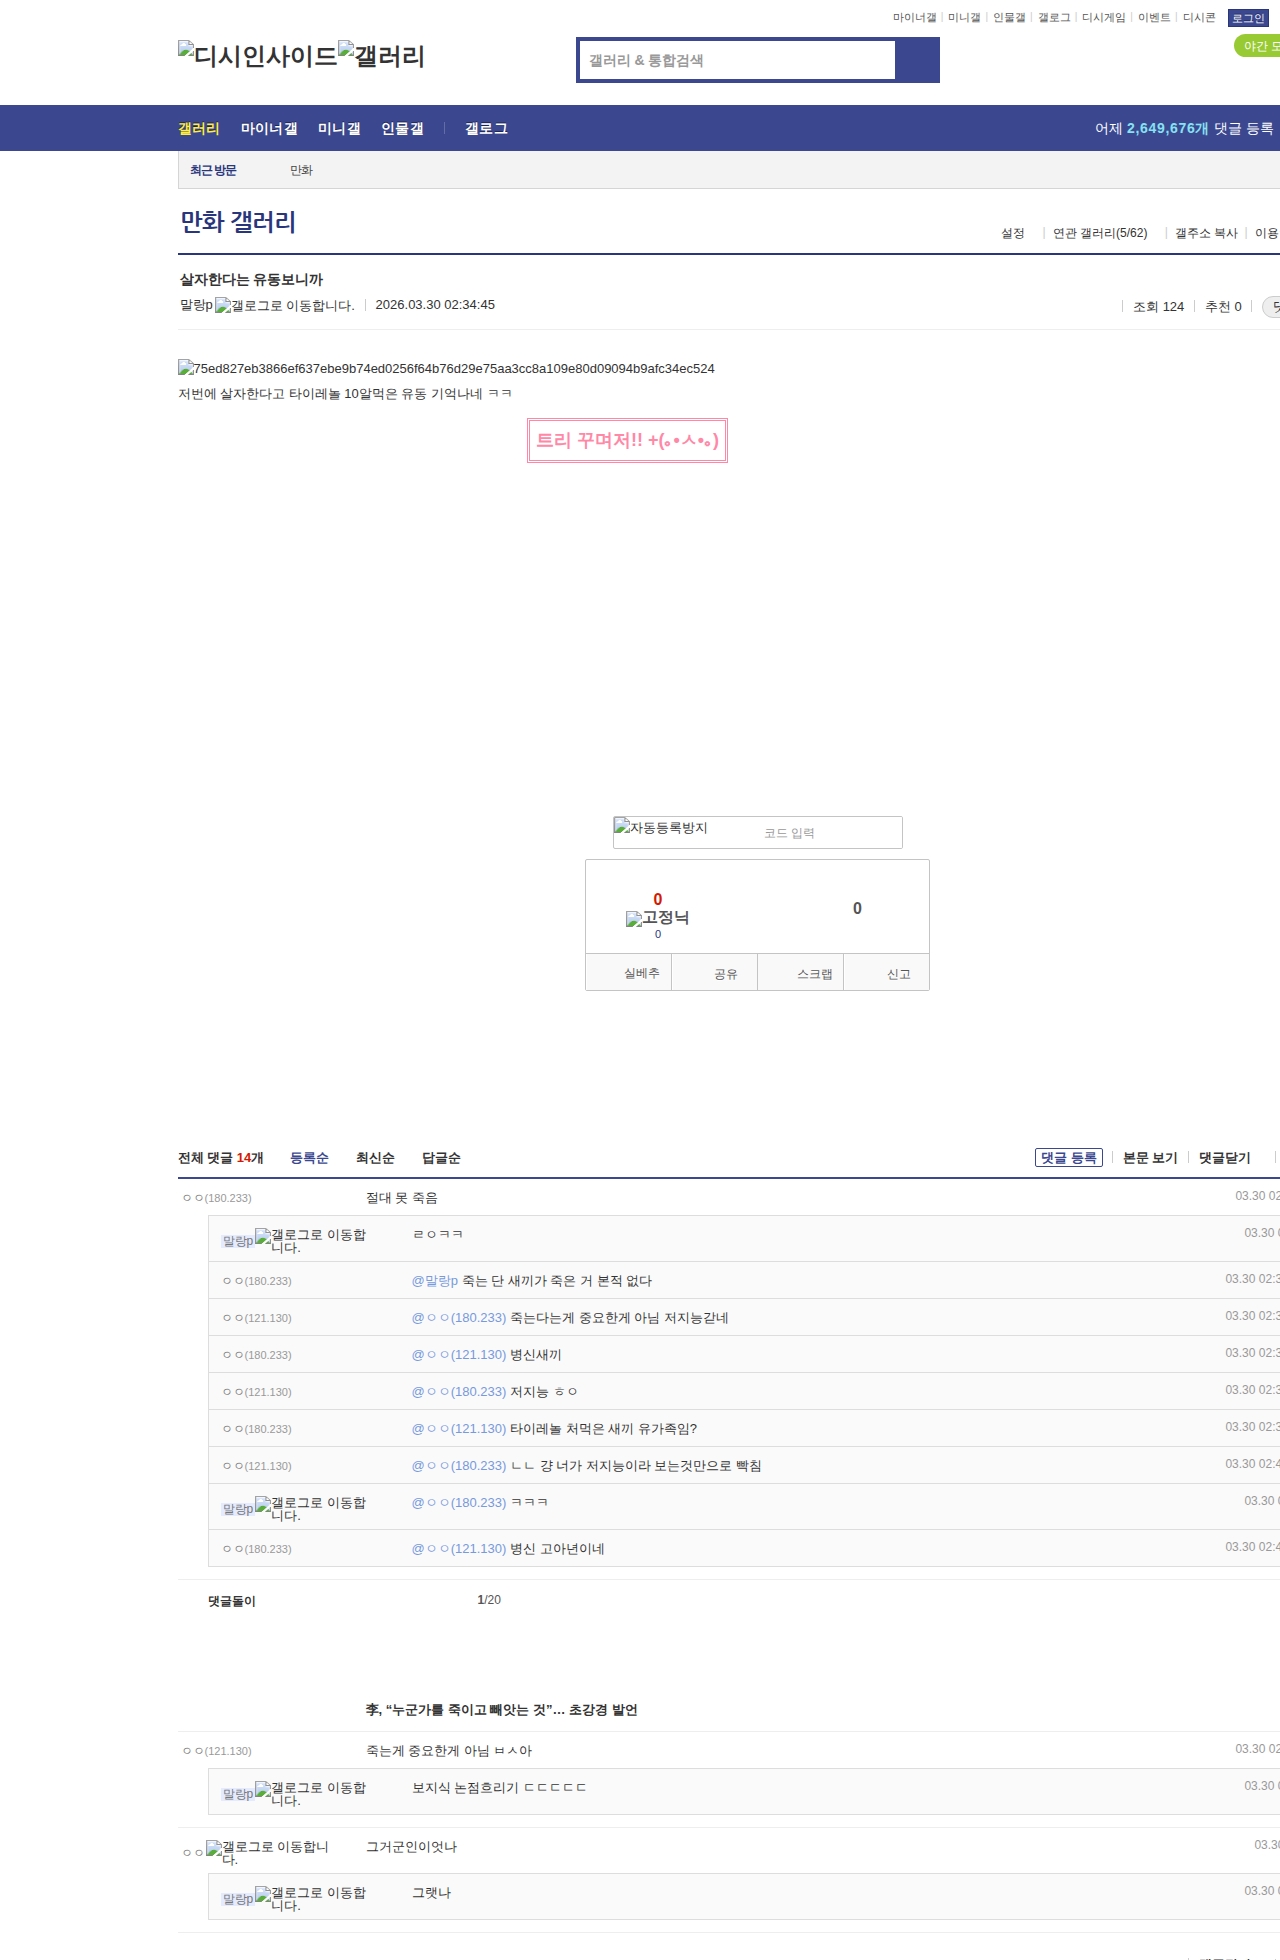Open the 디시게임 top link
This screenshot has width=1280, height=1960.
click(1104, 18)
